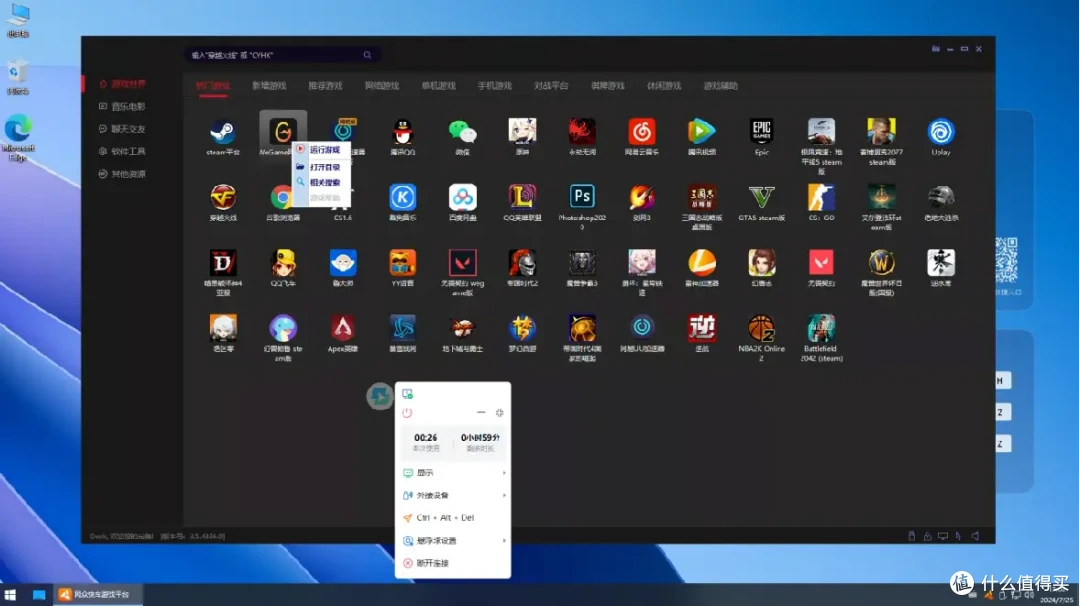Launch the Cyberpunk 2077 steam icon
Image resolution: width=1080 pixels, height=606 pixels.
point(881,132)
